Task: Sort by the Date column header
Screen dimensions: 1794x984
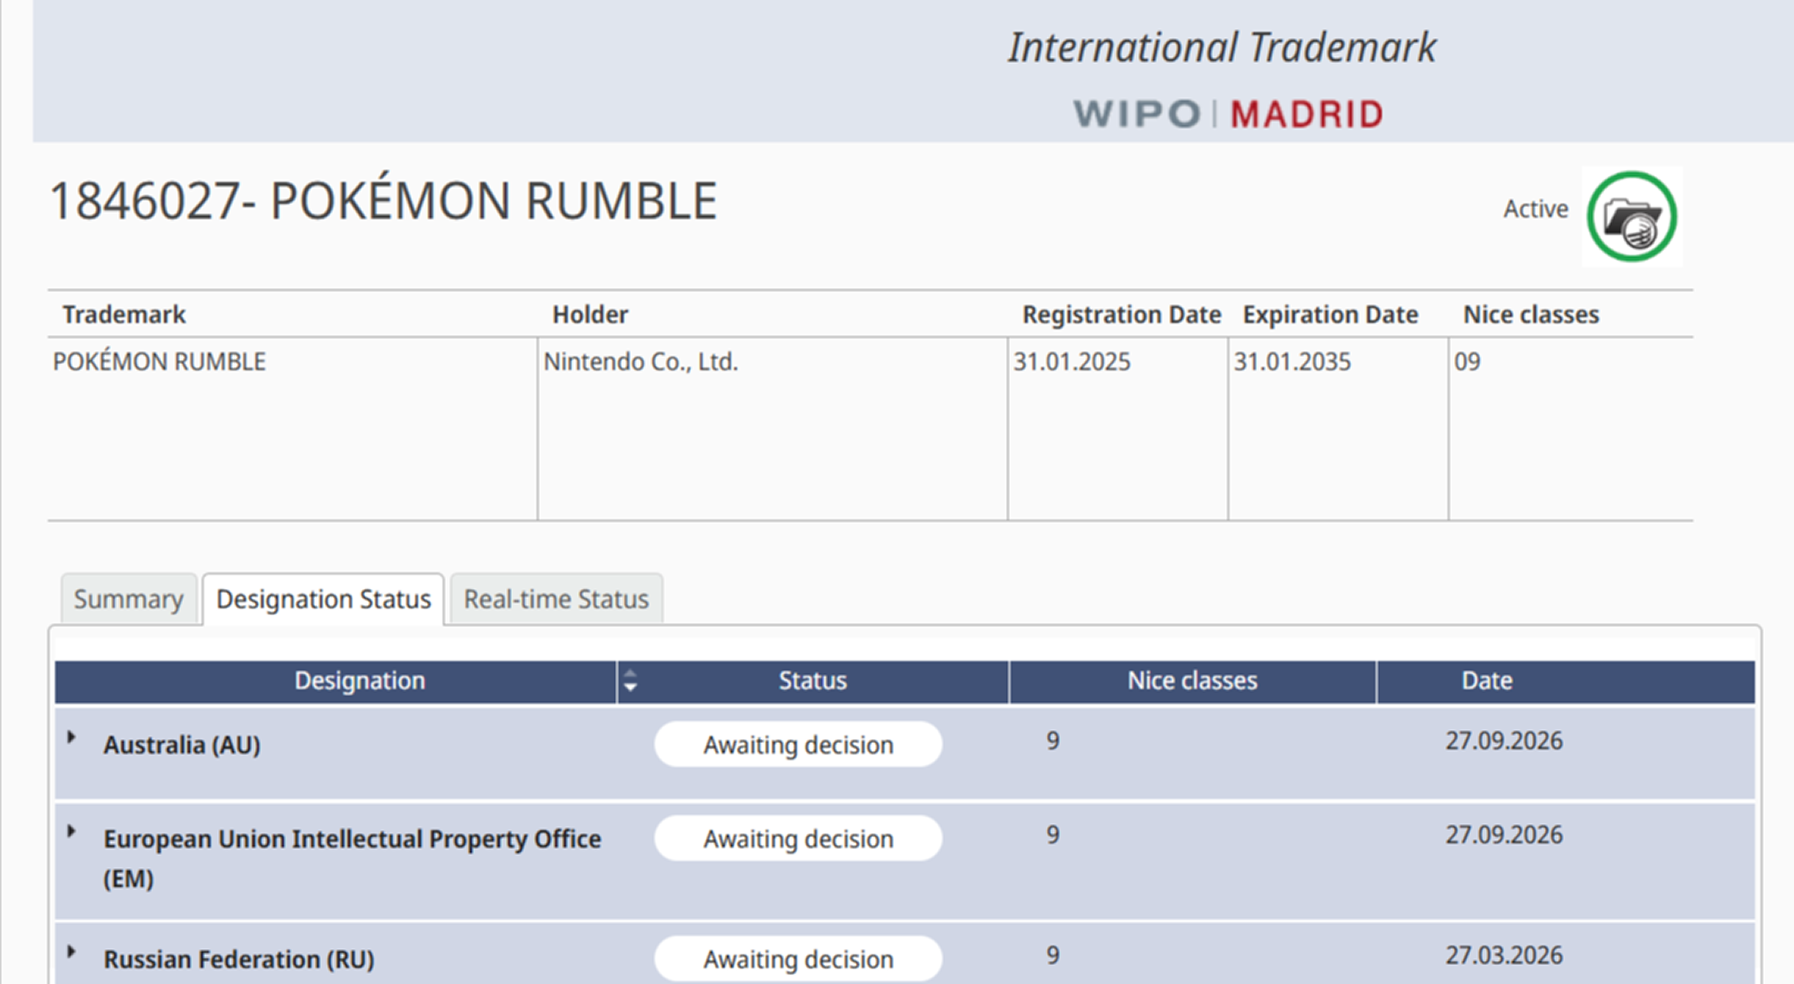Action: (x=1486, y=681)
